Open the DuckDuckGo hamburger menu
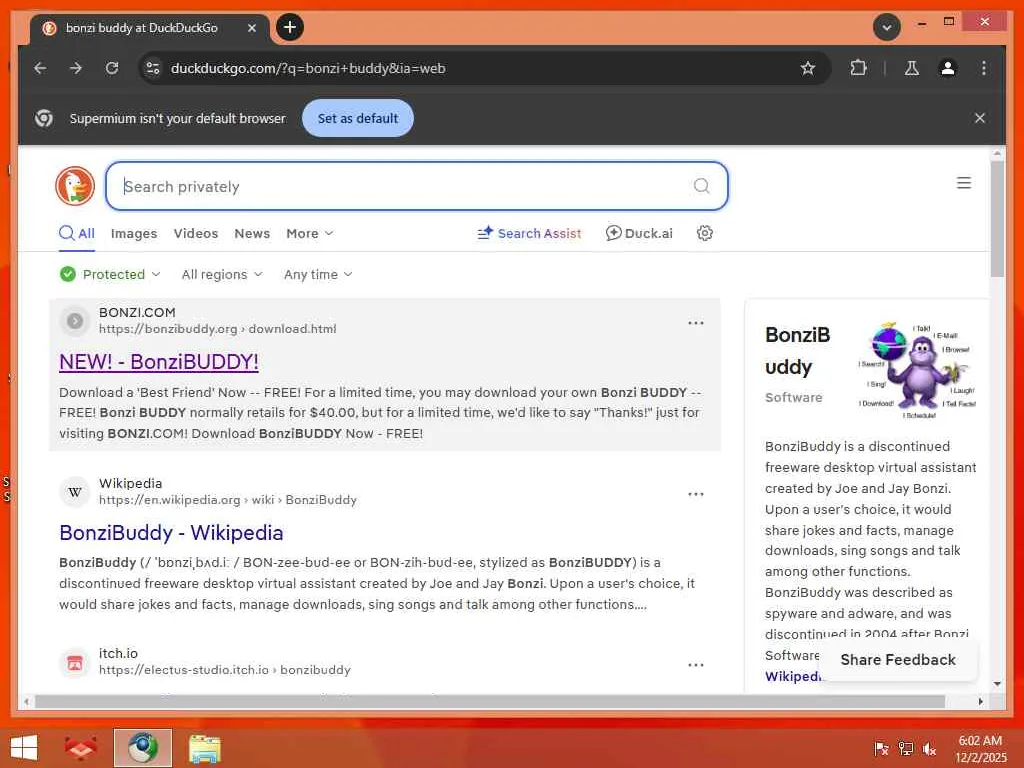The width and height of the screenshot is (1024, 768). tap(963, 183)
